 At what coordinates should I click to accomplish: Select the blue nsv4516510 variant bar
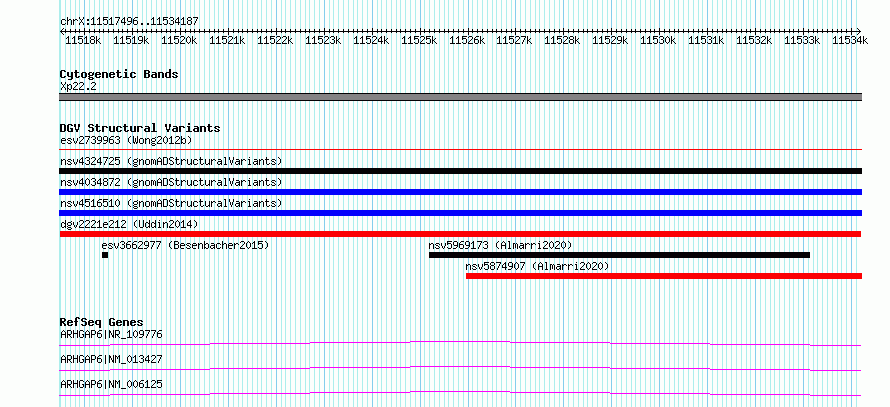pyautogui.click(x=461, y=213)
